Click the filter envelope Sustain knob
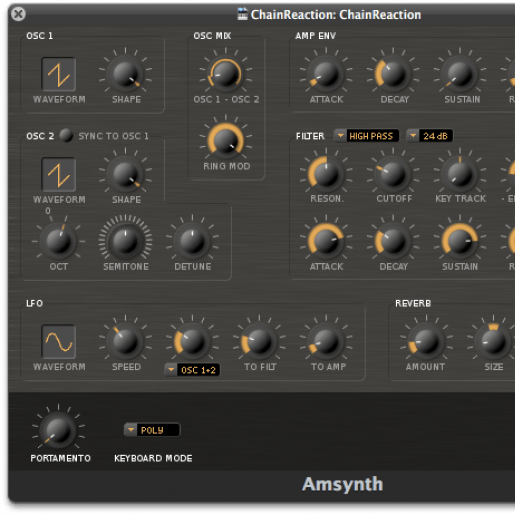 point(460,241)
